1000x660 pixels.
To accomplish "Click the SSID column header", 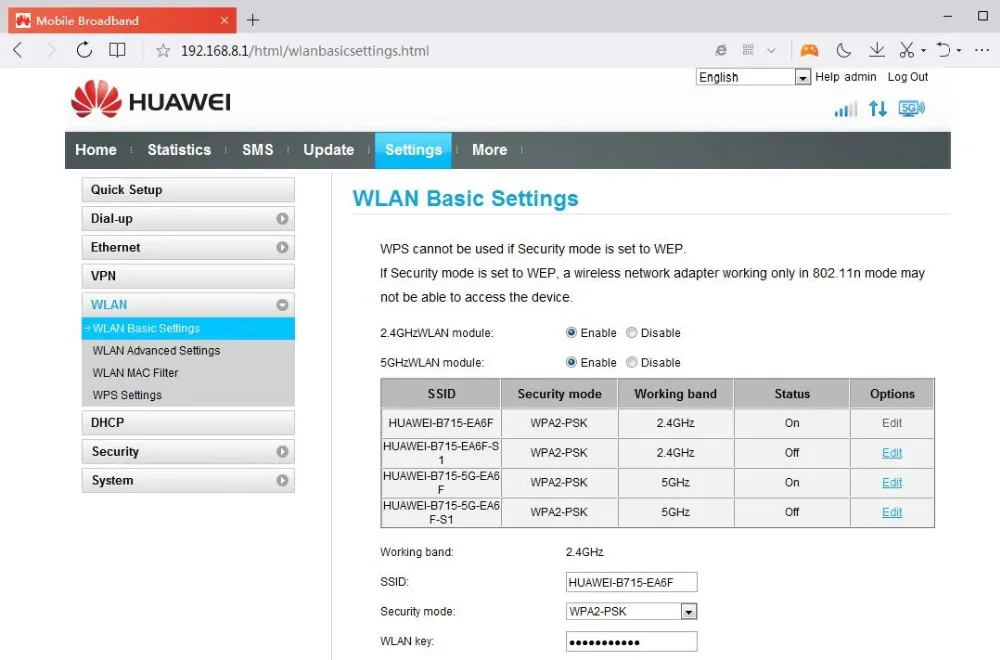I will [441, 394].
